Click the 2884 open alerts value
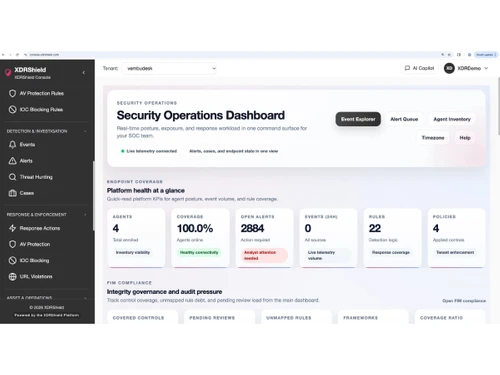Screen dimensions: 500x375 pyautogui.click(x=252, y=228)
